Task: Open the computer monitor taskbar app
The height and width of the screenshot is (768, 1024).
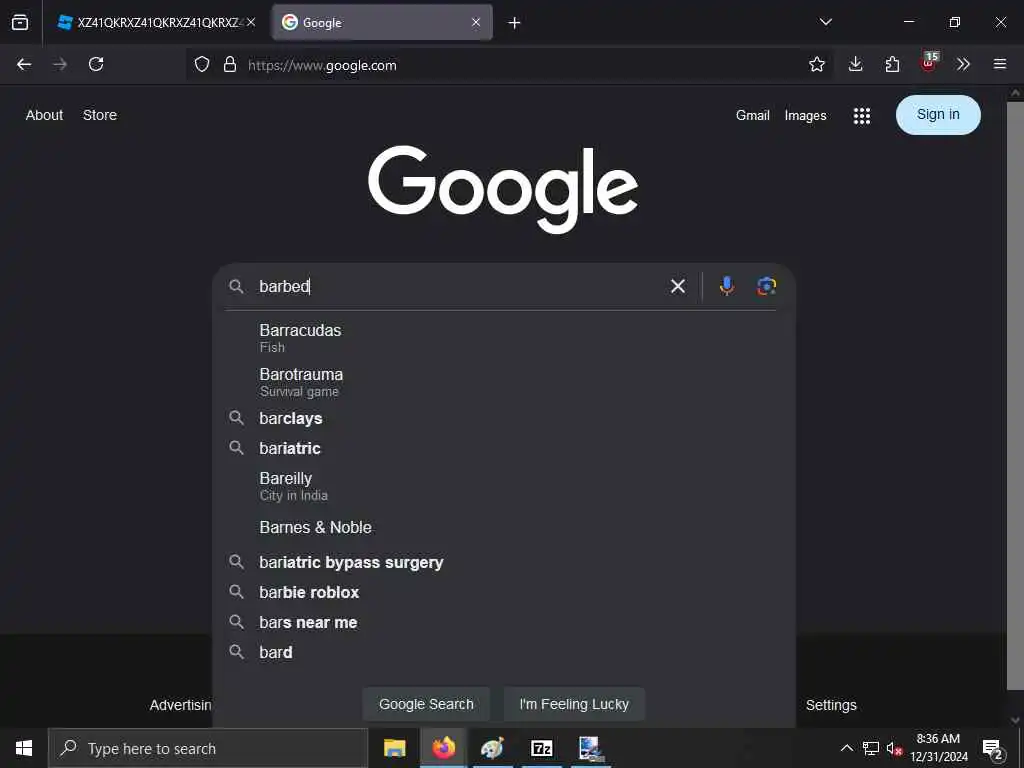Action: (590, 748)
